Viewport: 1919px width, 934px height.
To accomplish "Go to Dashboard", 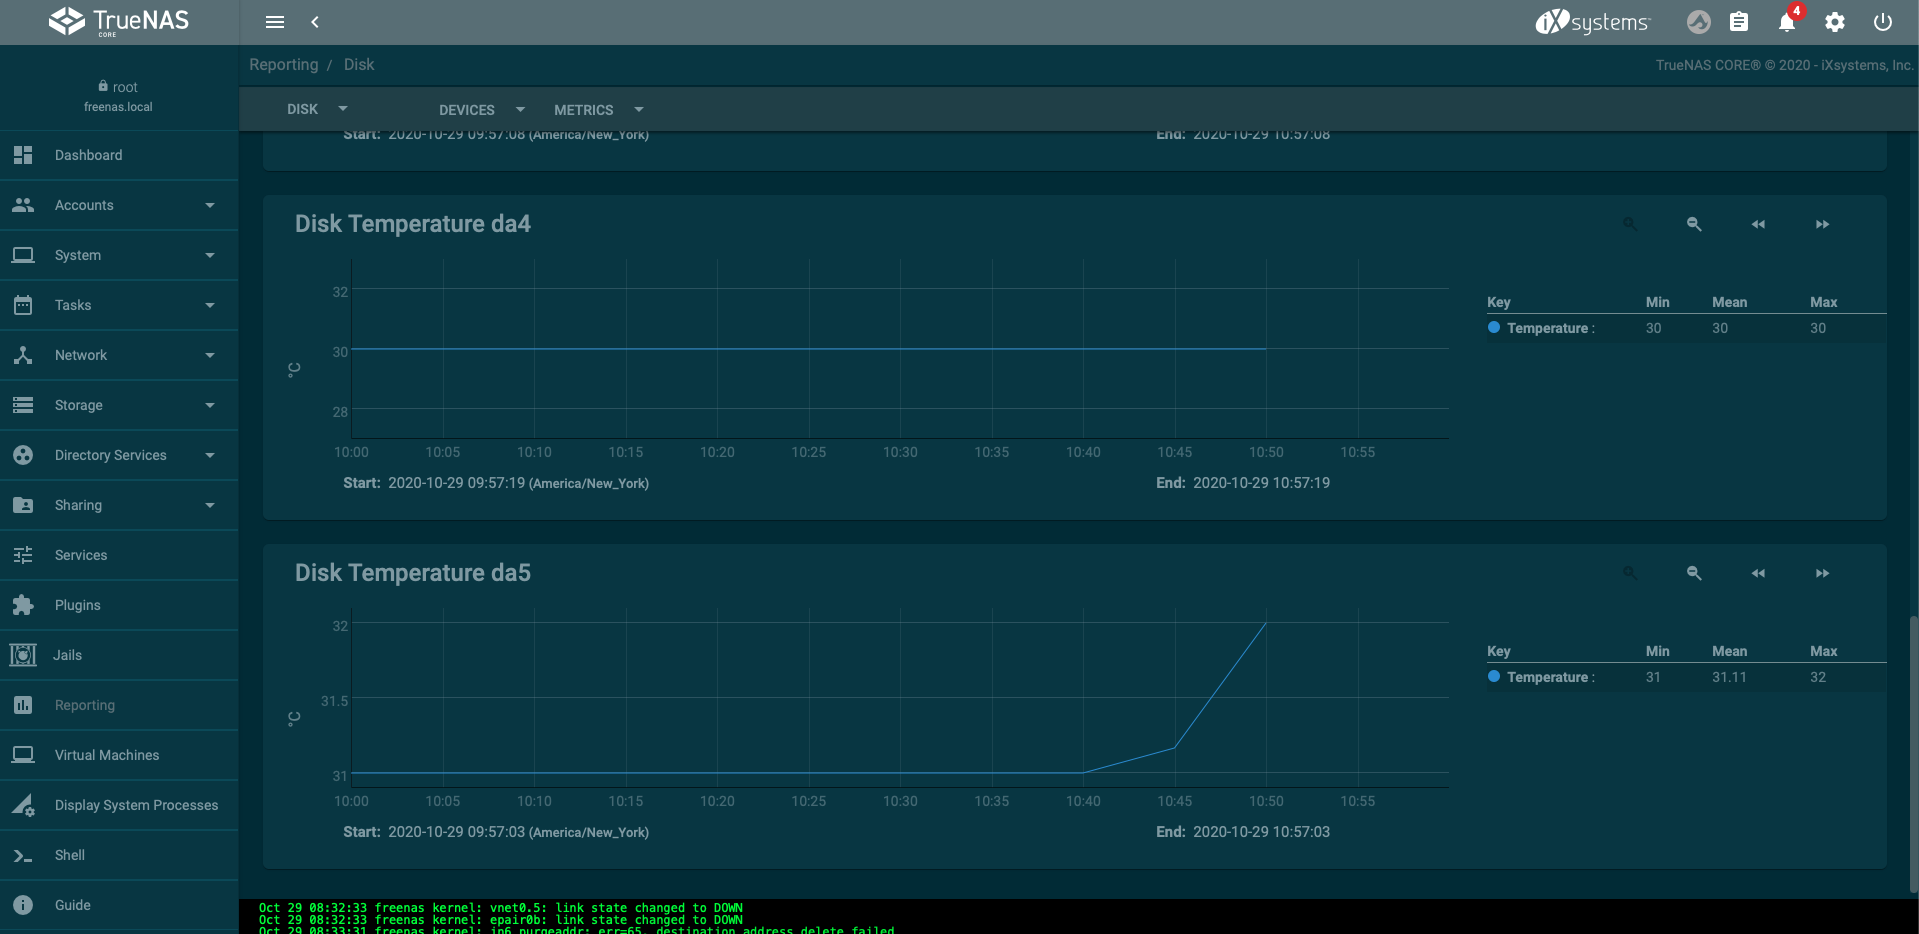I will point(119,155).
